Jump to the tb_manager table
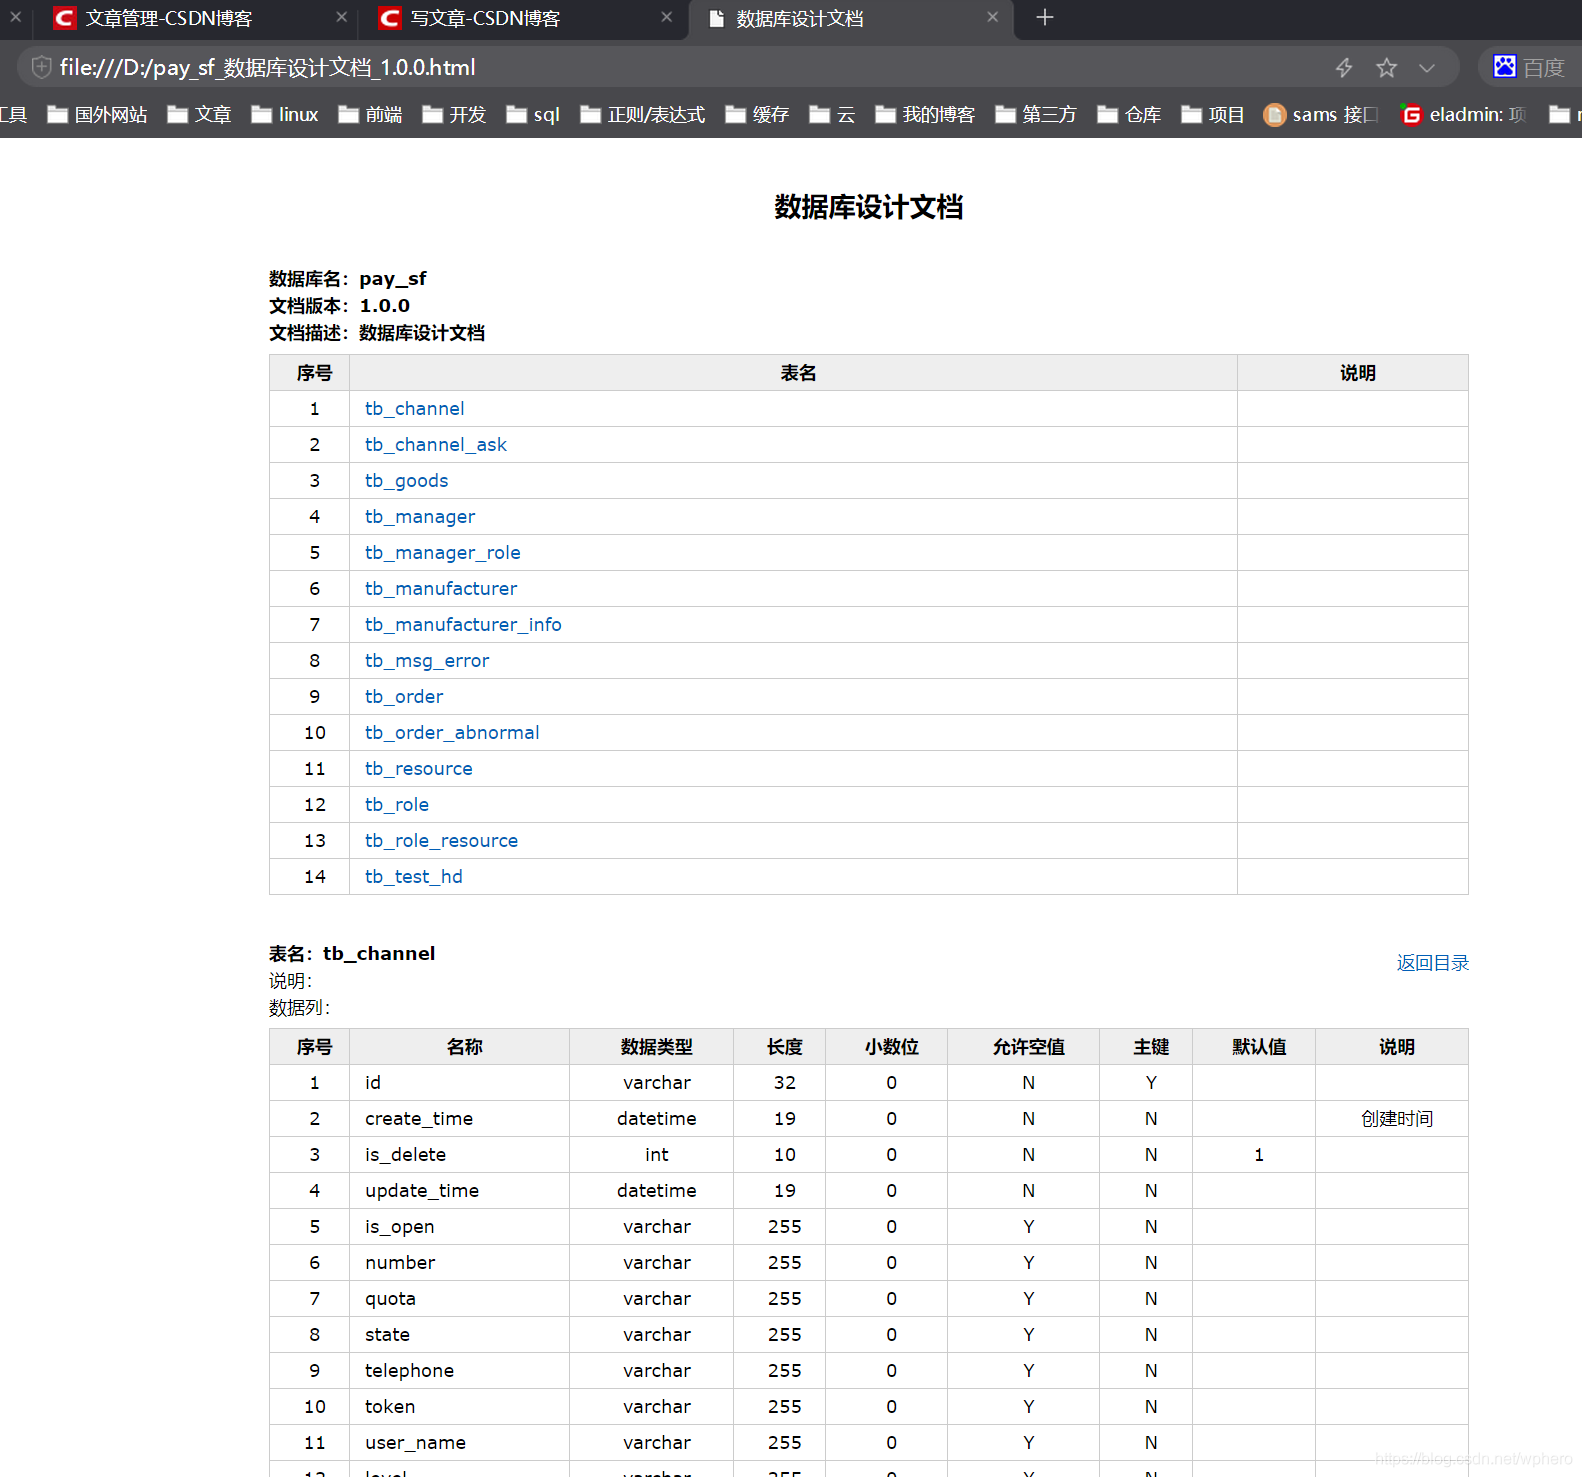 click(420, 517)
